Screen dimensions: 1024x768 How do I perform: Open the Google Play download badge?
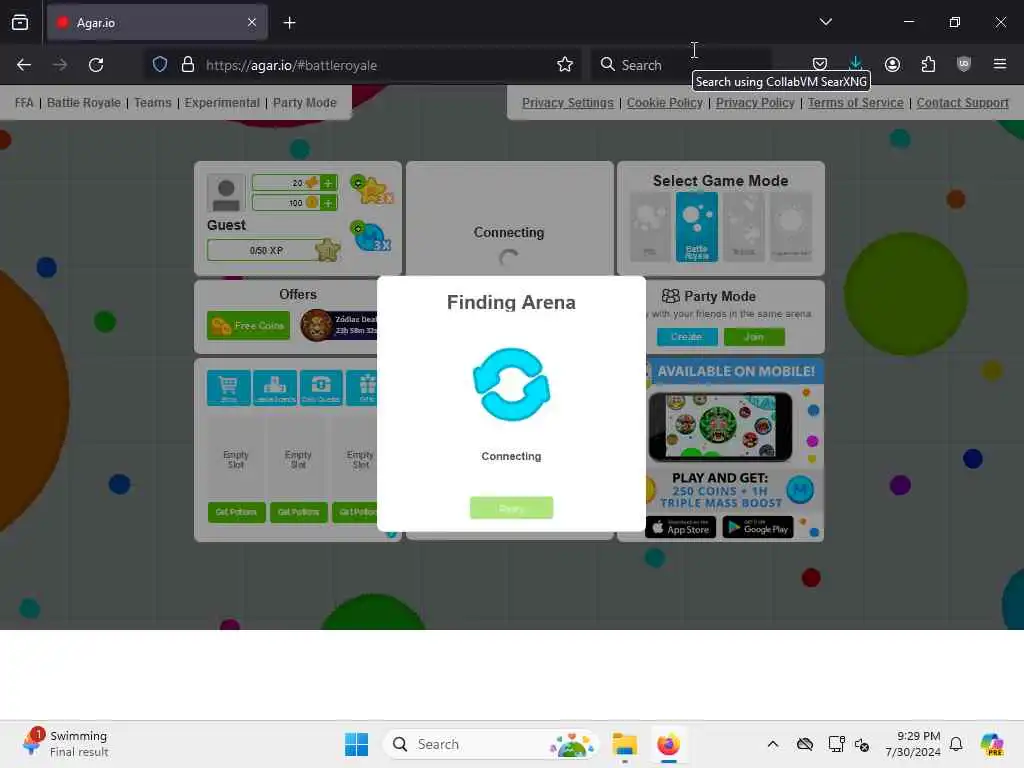point(758,527)
